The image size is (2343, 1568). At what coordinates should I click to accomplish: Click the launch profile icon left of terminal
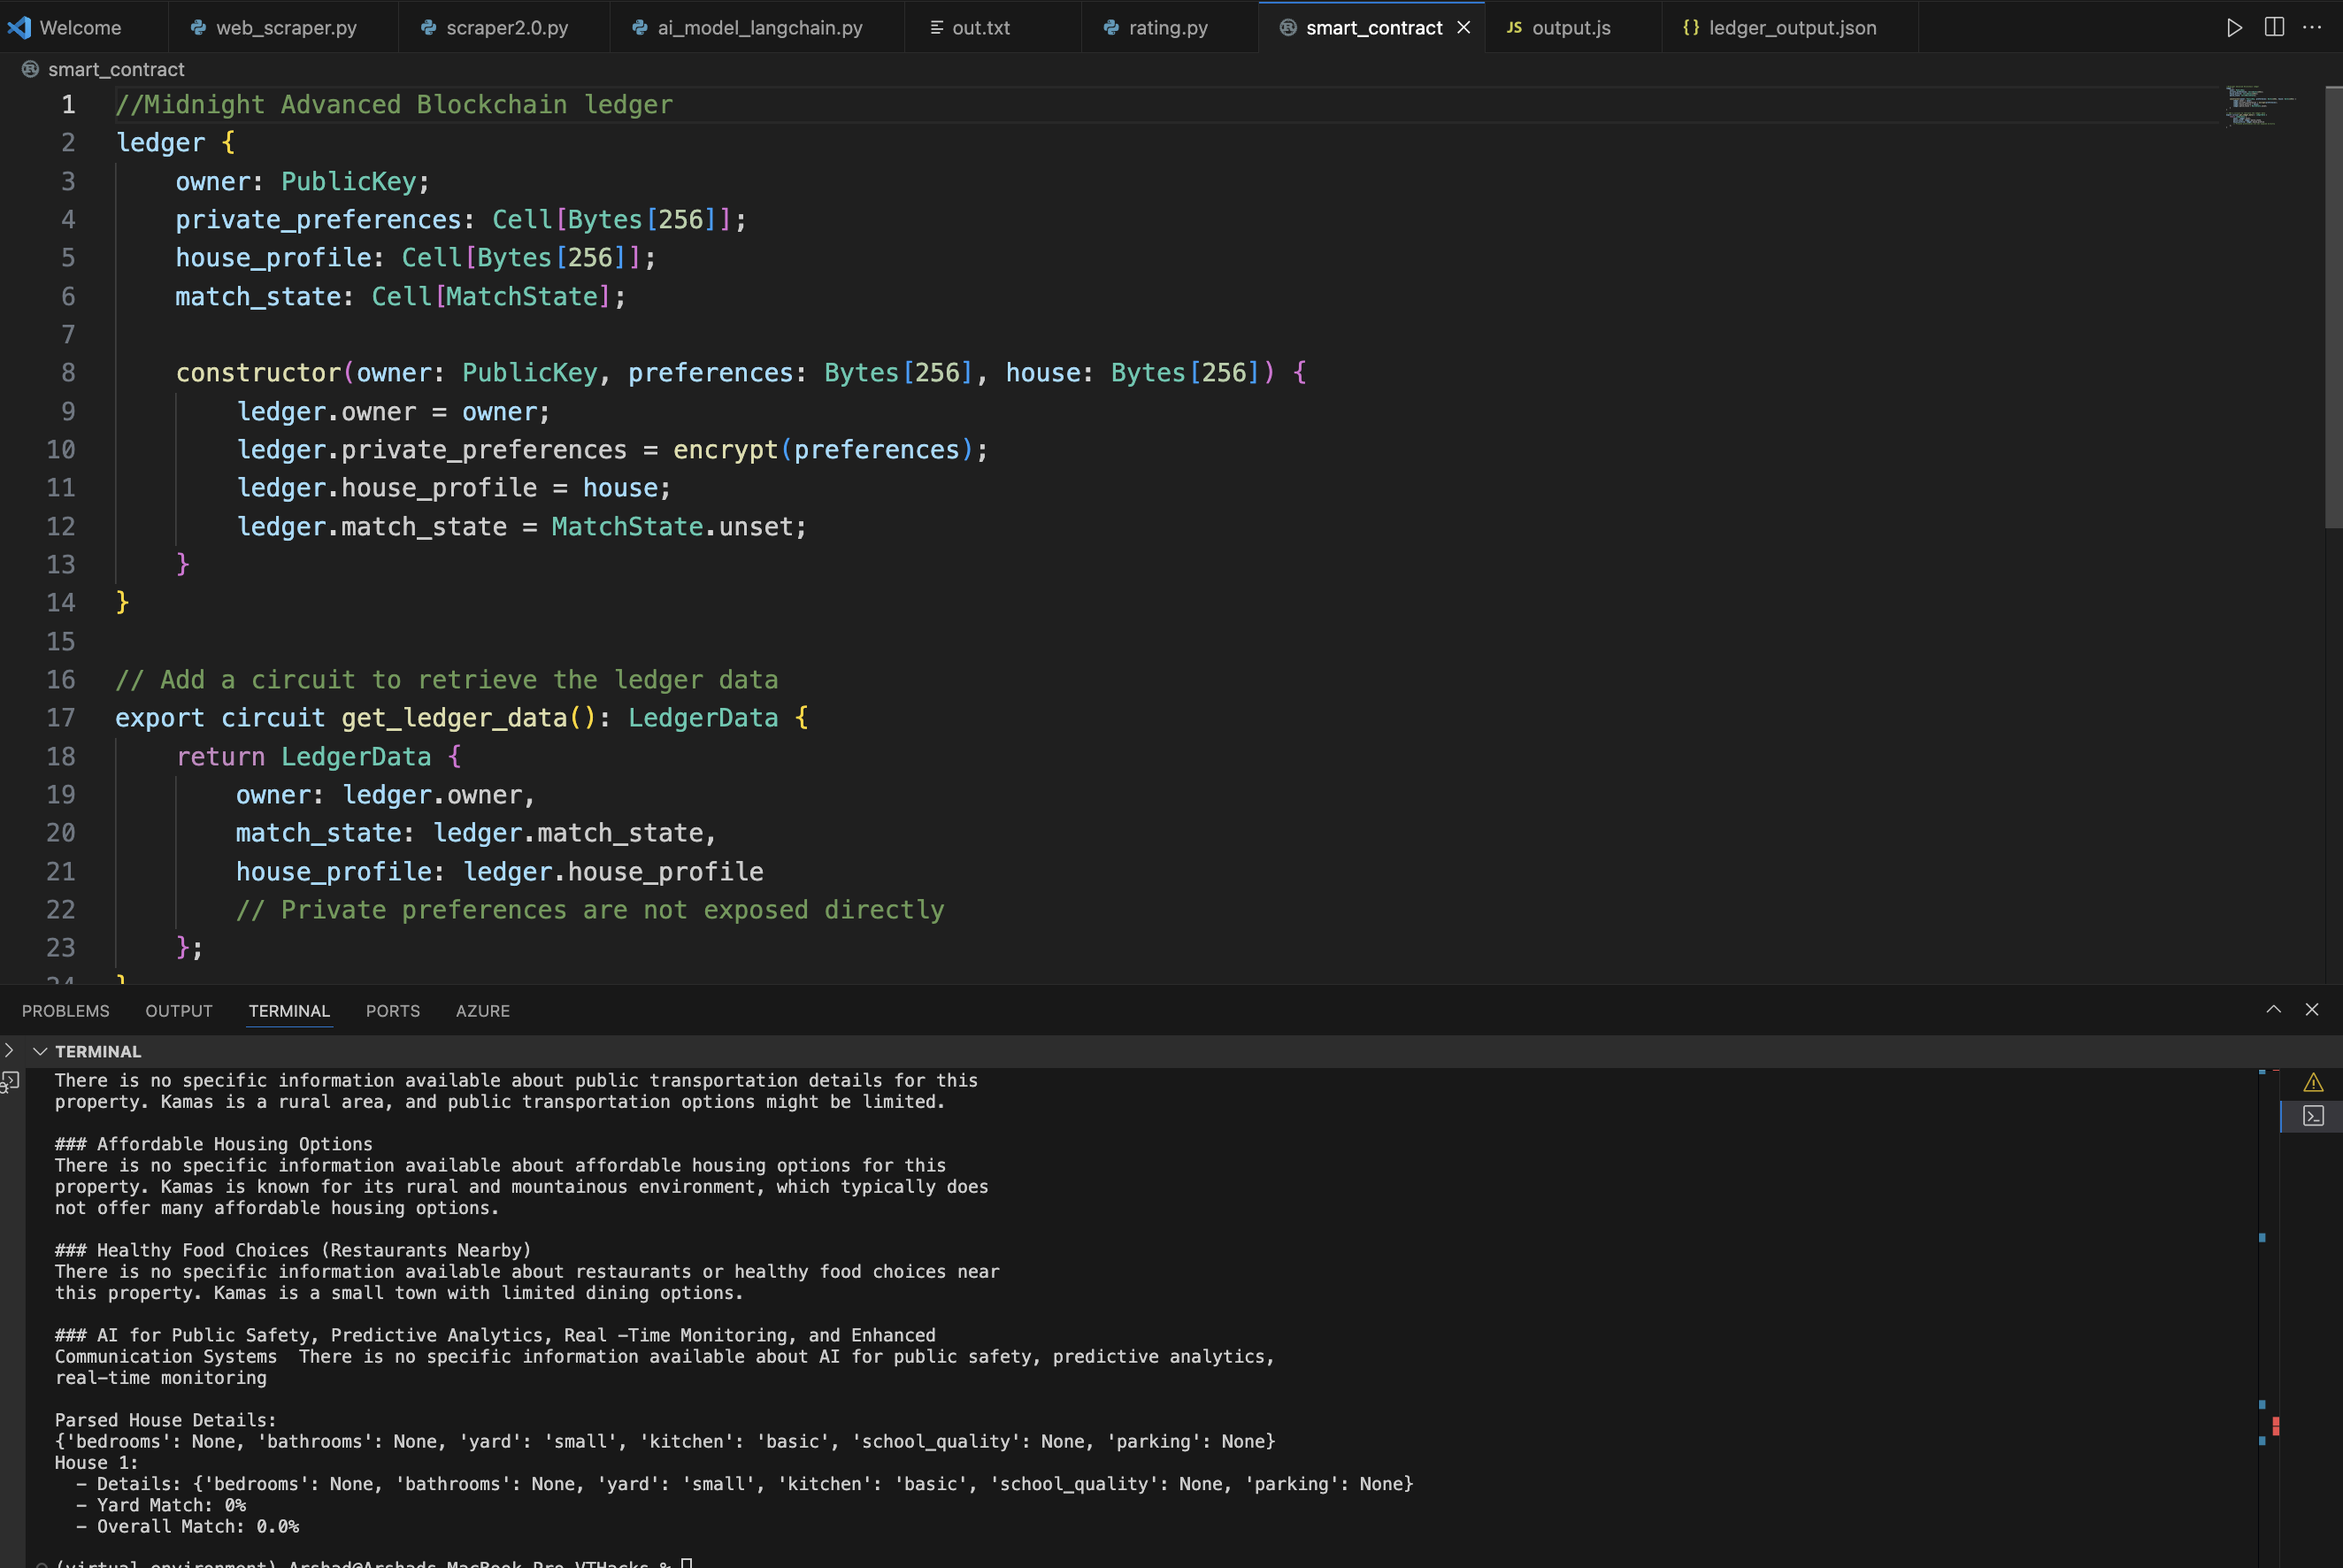tap(10, 1081)
